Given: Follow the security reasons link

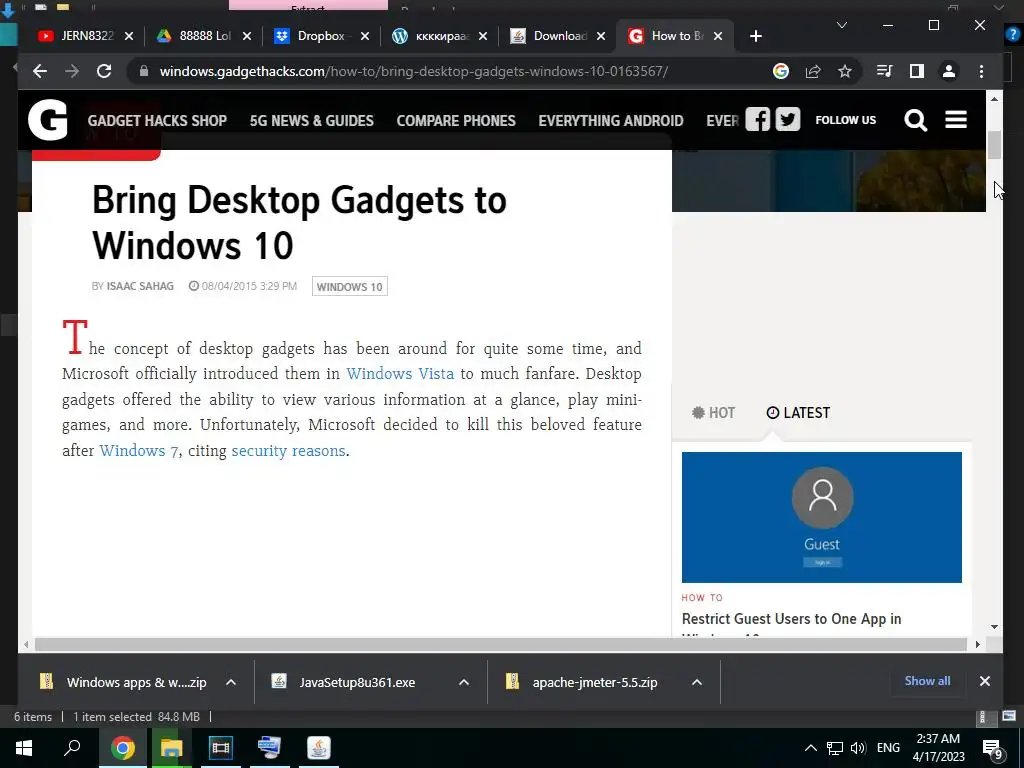Looking at the screenshot, I should pos(288,451).
